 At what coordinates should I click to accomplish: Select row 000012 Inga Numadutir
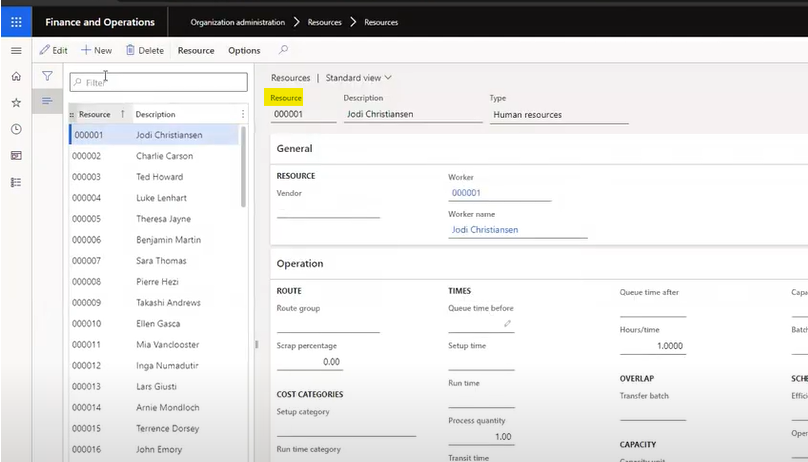pyautogui.click(x=154, y=366)
